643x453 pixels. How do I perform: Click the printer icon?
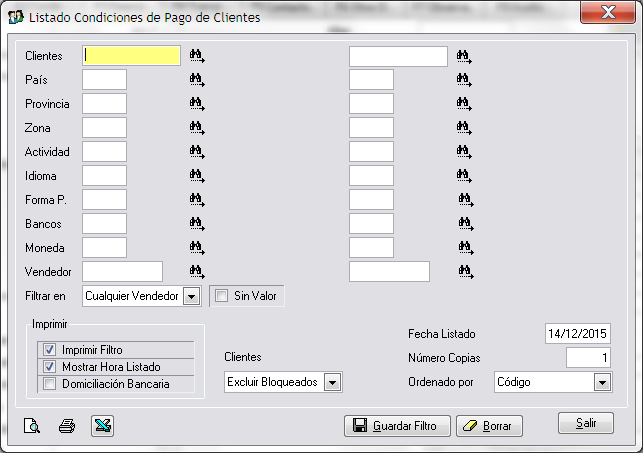point(67,426)
